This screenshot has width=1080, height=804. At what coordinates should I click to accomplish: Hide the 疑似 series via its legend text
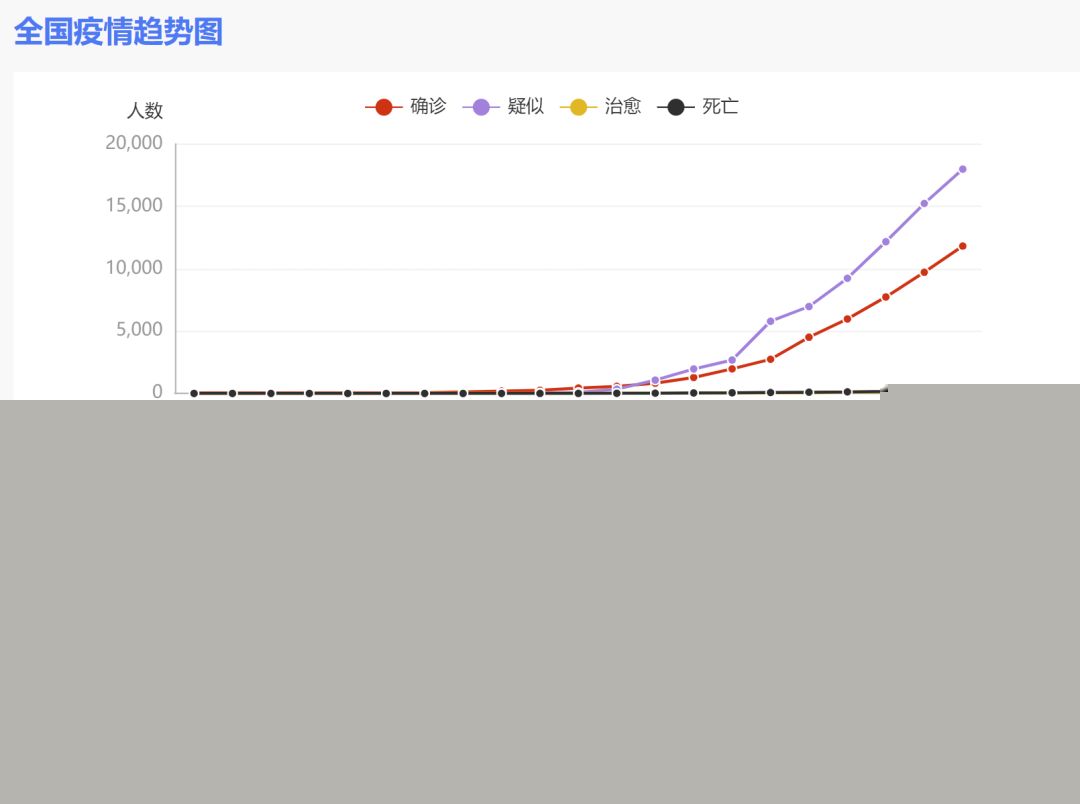click(x=525, y=107)
